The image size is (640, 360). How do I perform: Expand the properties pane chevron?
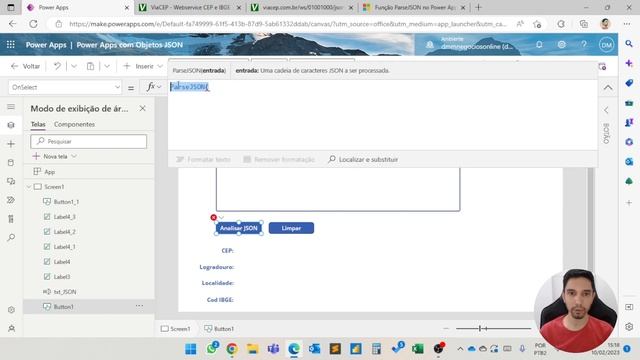pos(606,110)
